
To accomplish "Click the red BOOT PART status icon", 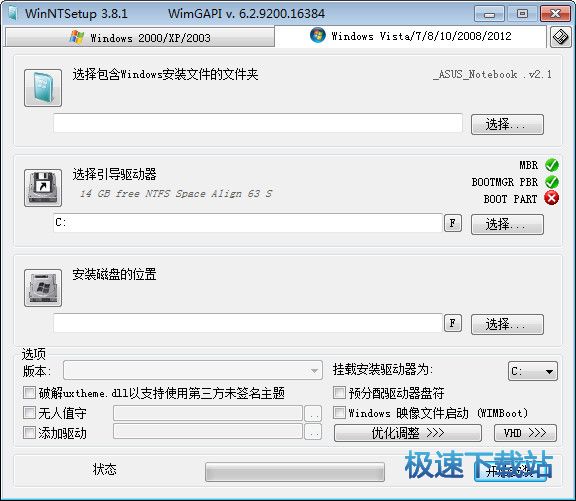I will 551,198.
